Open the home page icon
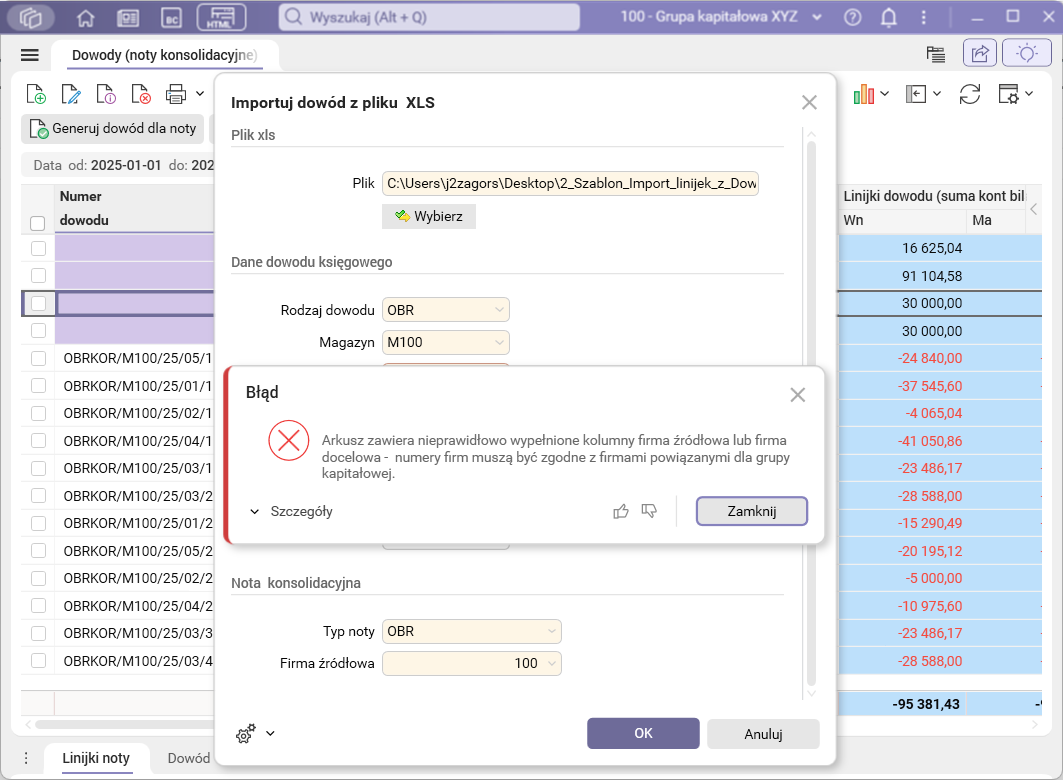This screenshot has height=780, width=1063. 85,18
